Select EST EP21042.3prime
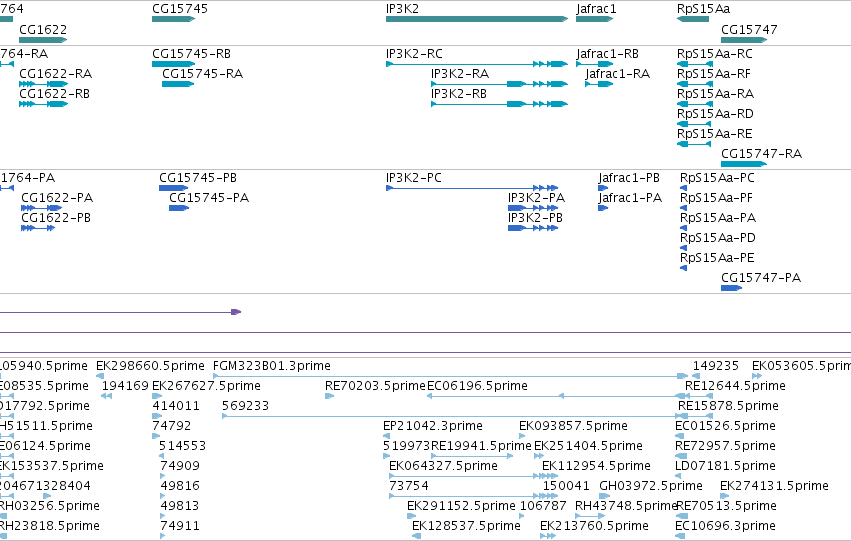The height and width of the screenshot is (541, 851). pyautogui.click(x=433, y=427)
